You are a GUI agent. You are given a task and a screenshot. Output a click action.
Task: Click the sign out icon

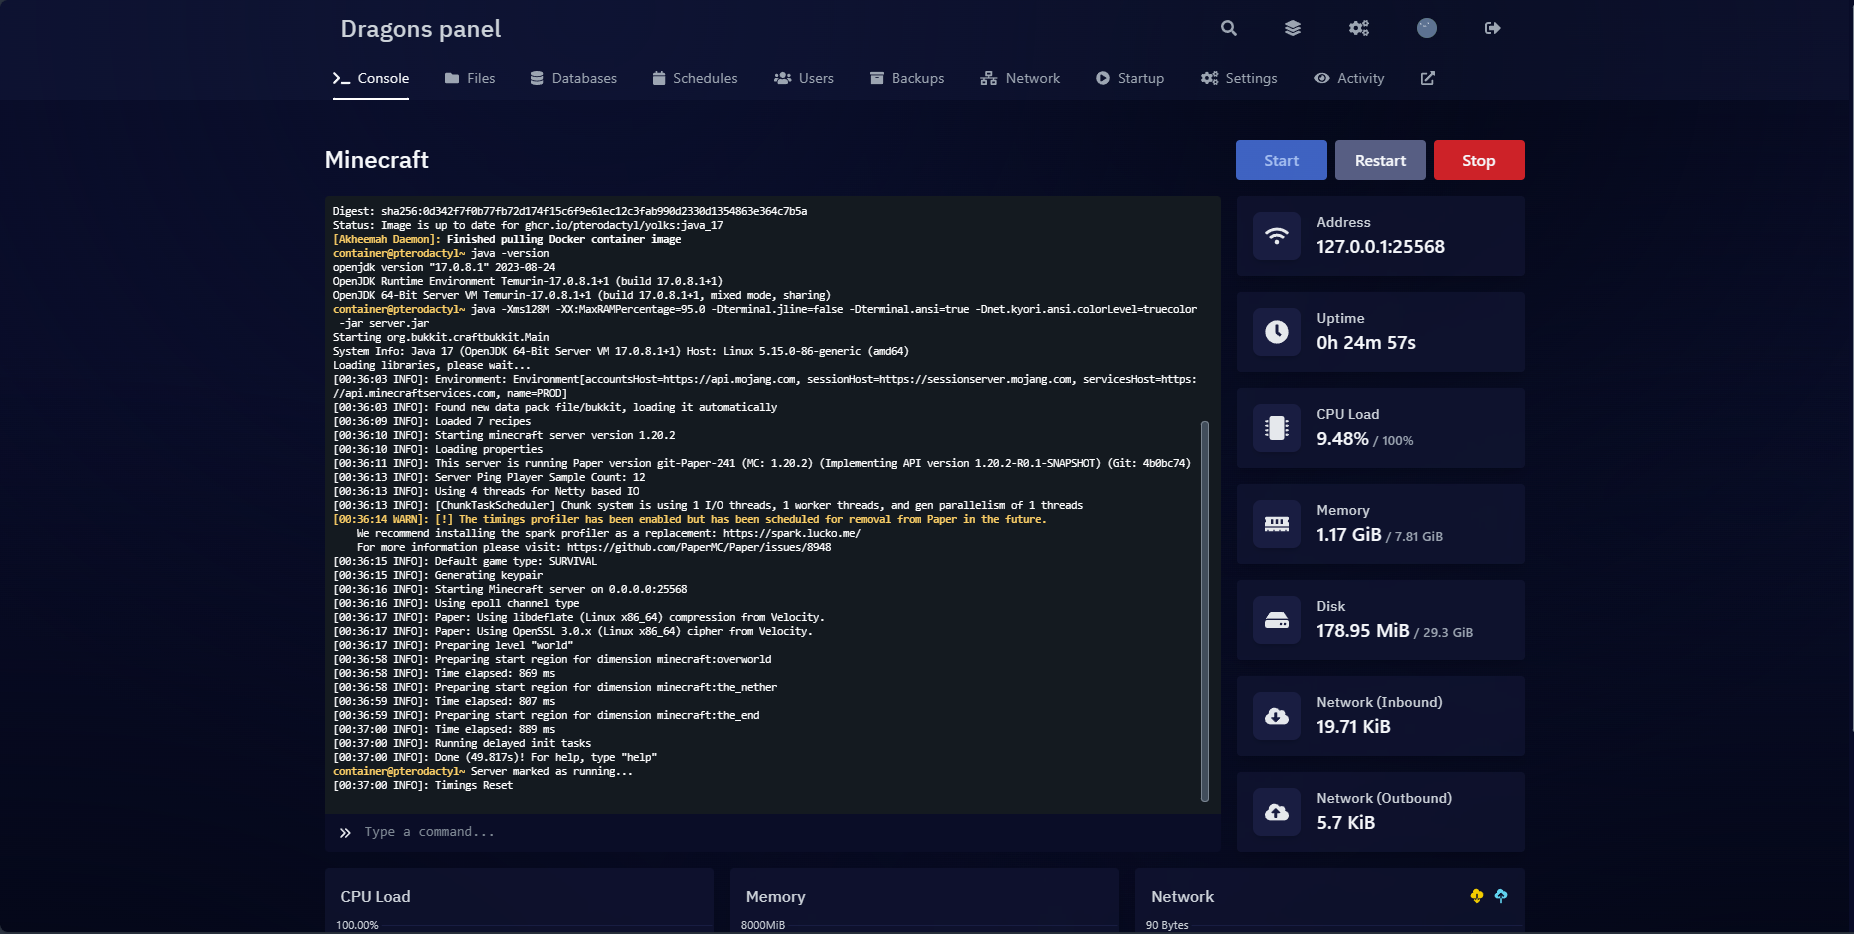pos(1493,28)
